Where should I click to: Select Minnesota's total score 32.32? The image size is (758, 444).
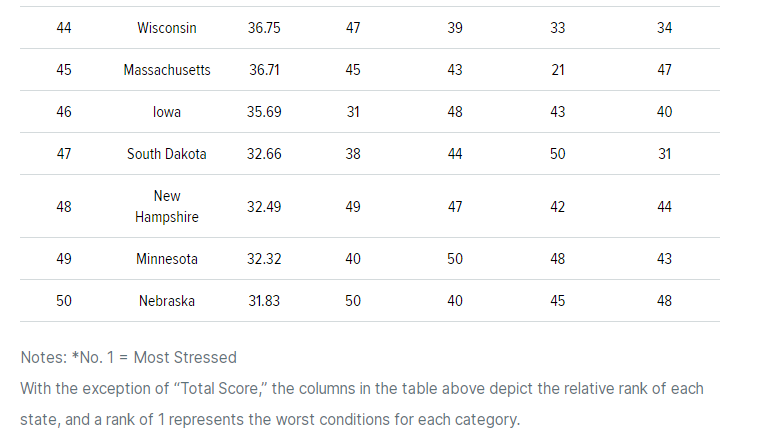(x=264, y=259)
